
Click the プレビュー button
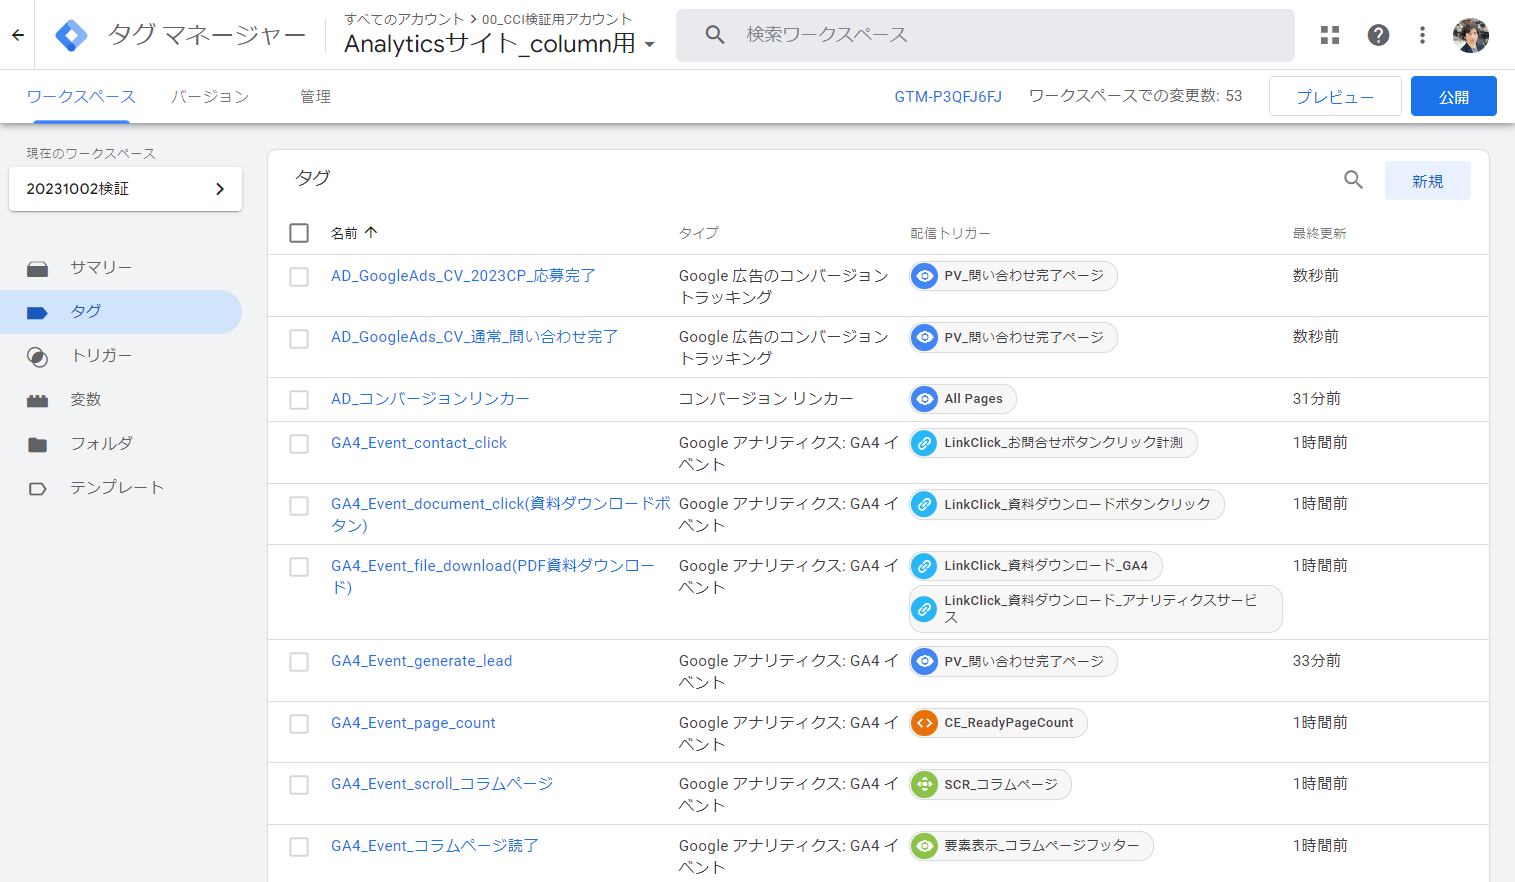1335,96
